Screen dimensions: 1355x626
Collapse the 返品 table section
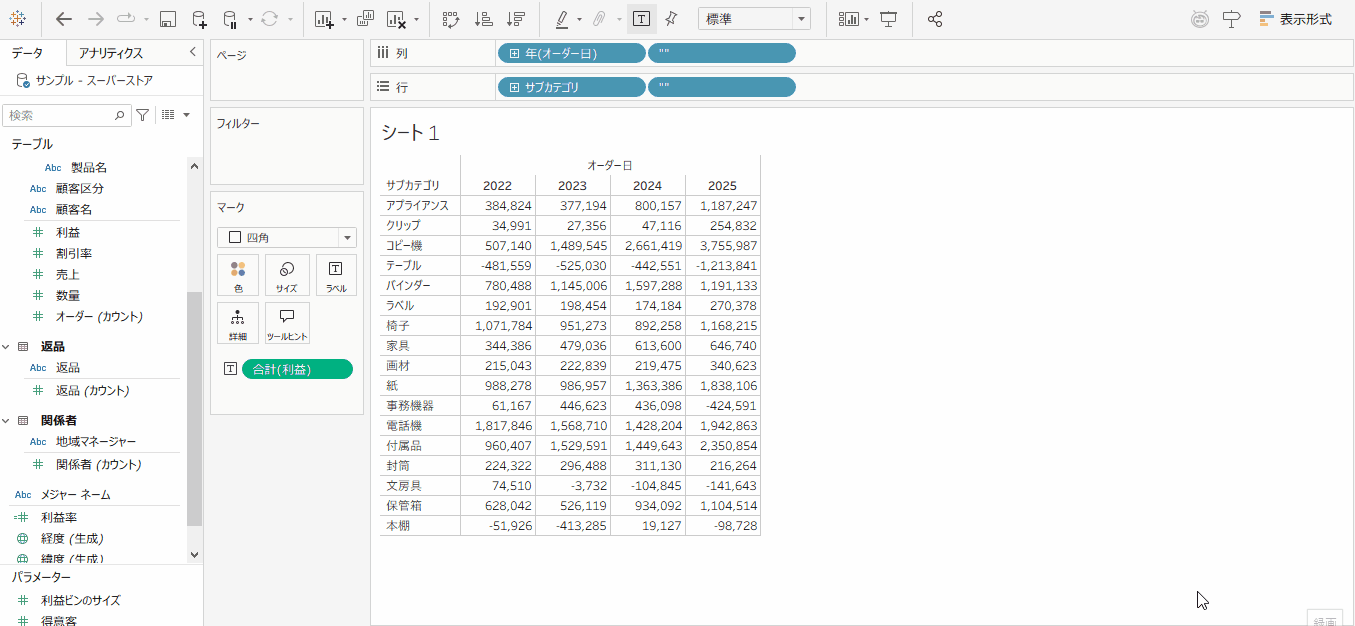coord(7,347)
